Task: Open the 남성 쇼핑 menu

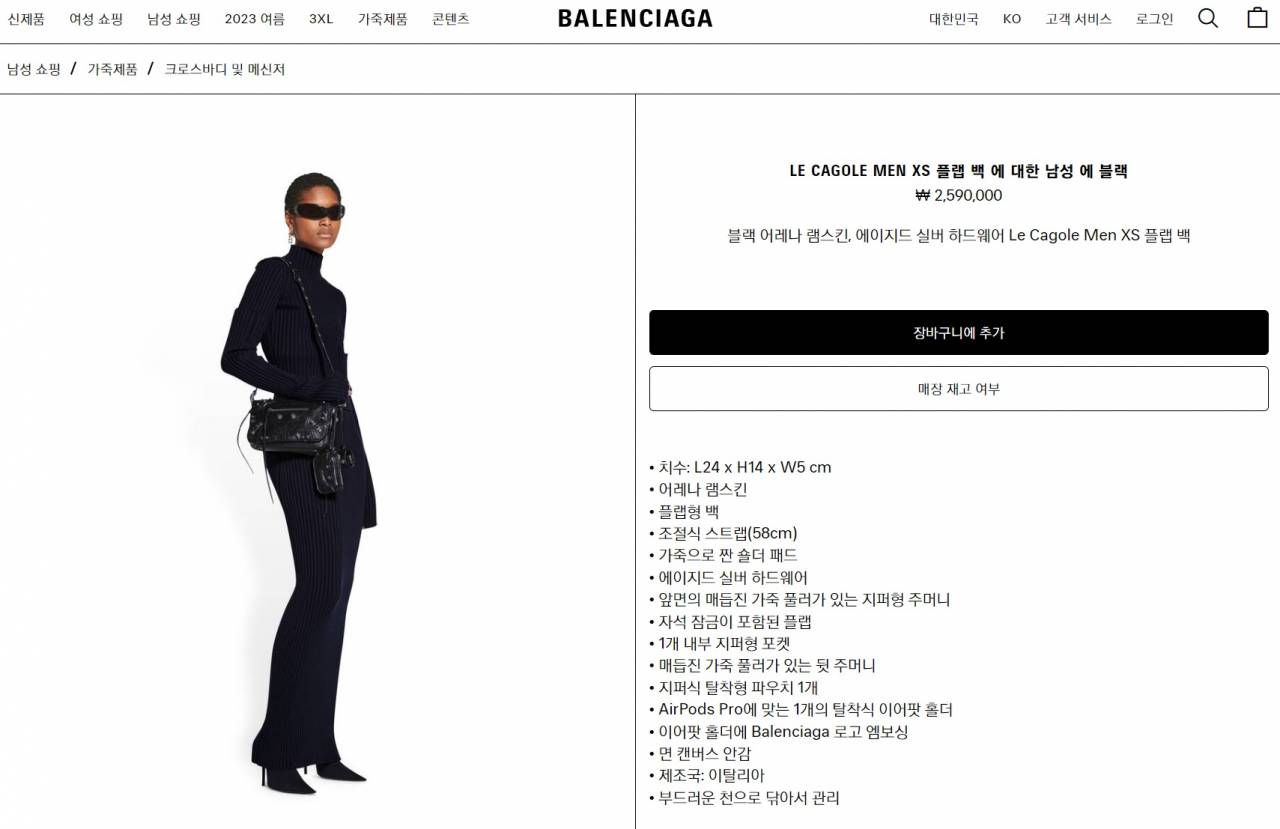Action: pyautogui.click(x=174, y=19)
